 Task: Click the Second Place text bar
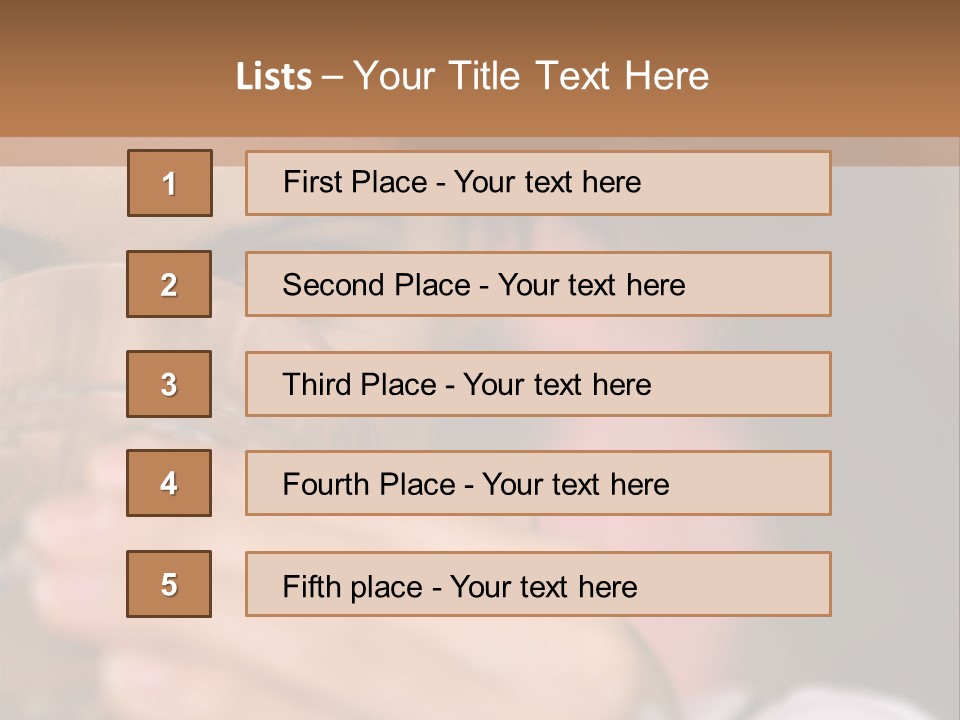[538, 284]
